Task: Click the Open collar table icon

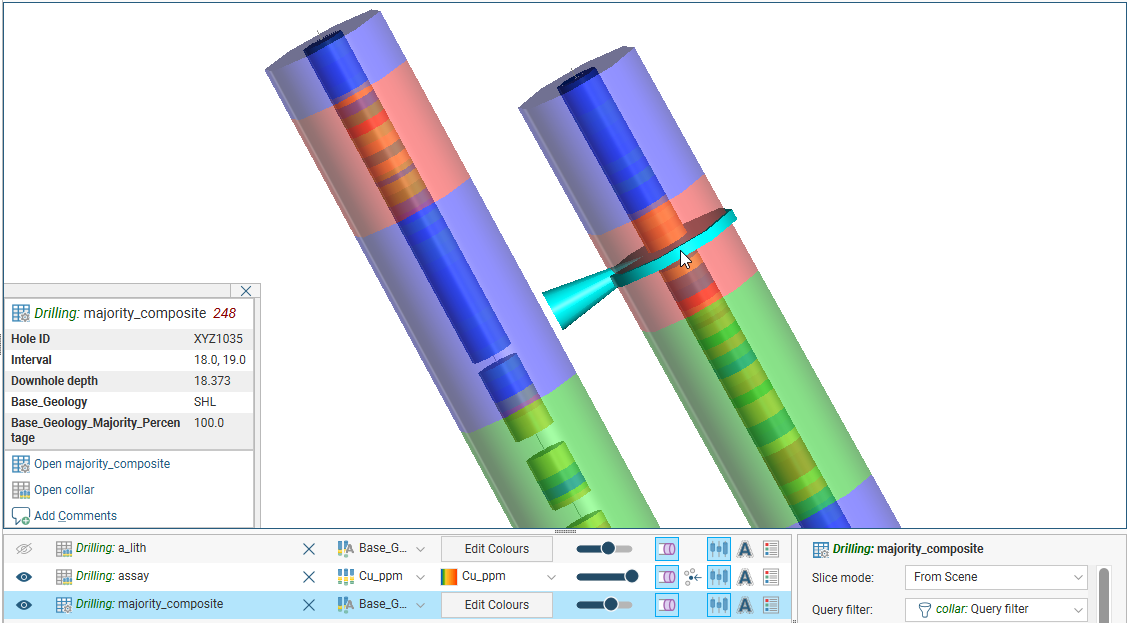Action: pyautogui.click(x=21, y=490)
